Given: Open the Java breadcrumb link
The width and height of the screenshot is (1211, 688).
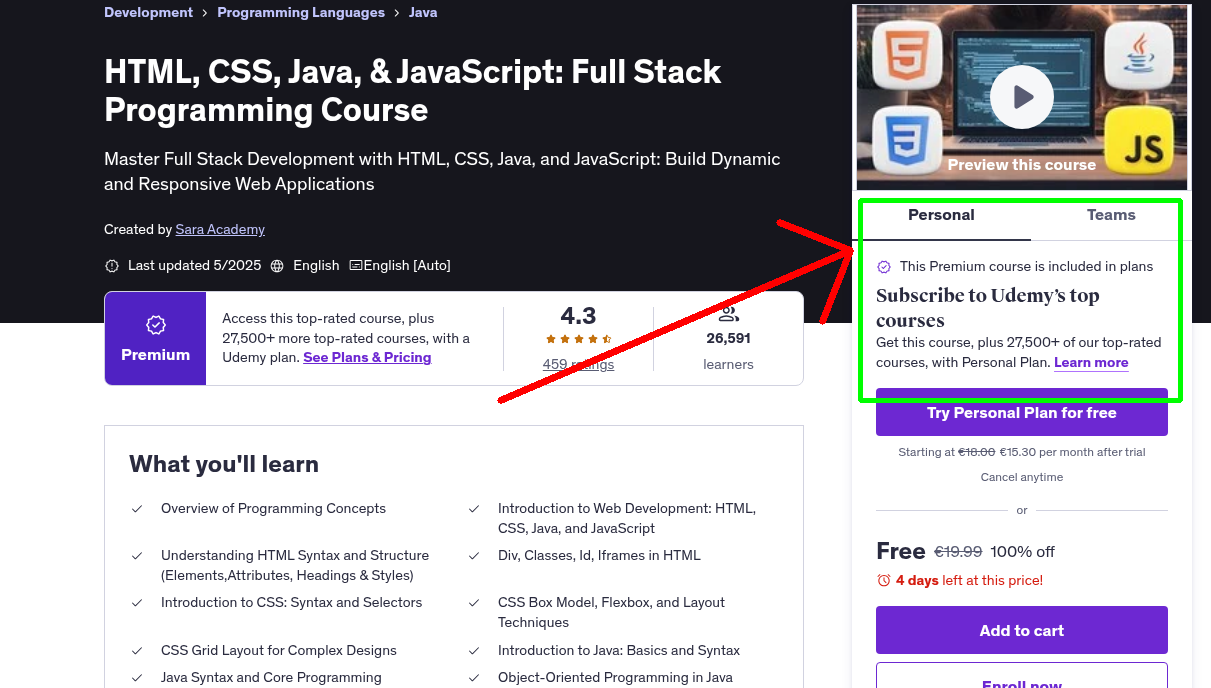Looking at the screenshot, I should pos(423,13).
